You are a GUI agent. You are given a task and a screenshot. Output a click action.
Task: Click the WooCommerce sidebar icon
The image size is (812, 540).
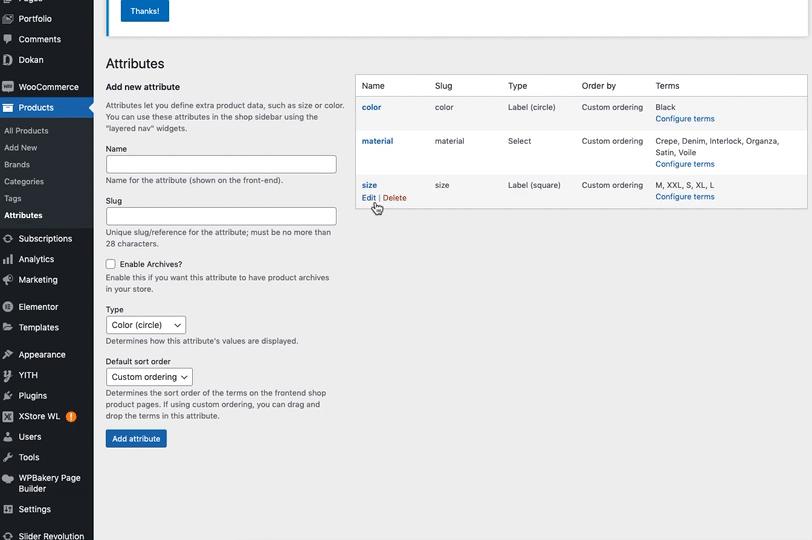tap(8, 87)
